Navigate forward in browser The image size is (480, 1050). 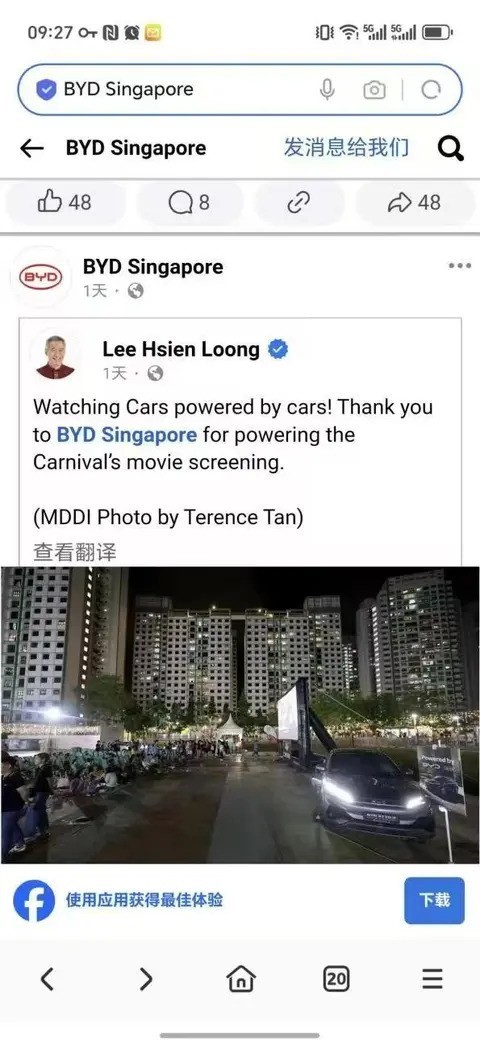point(145,979)
